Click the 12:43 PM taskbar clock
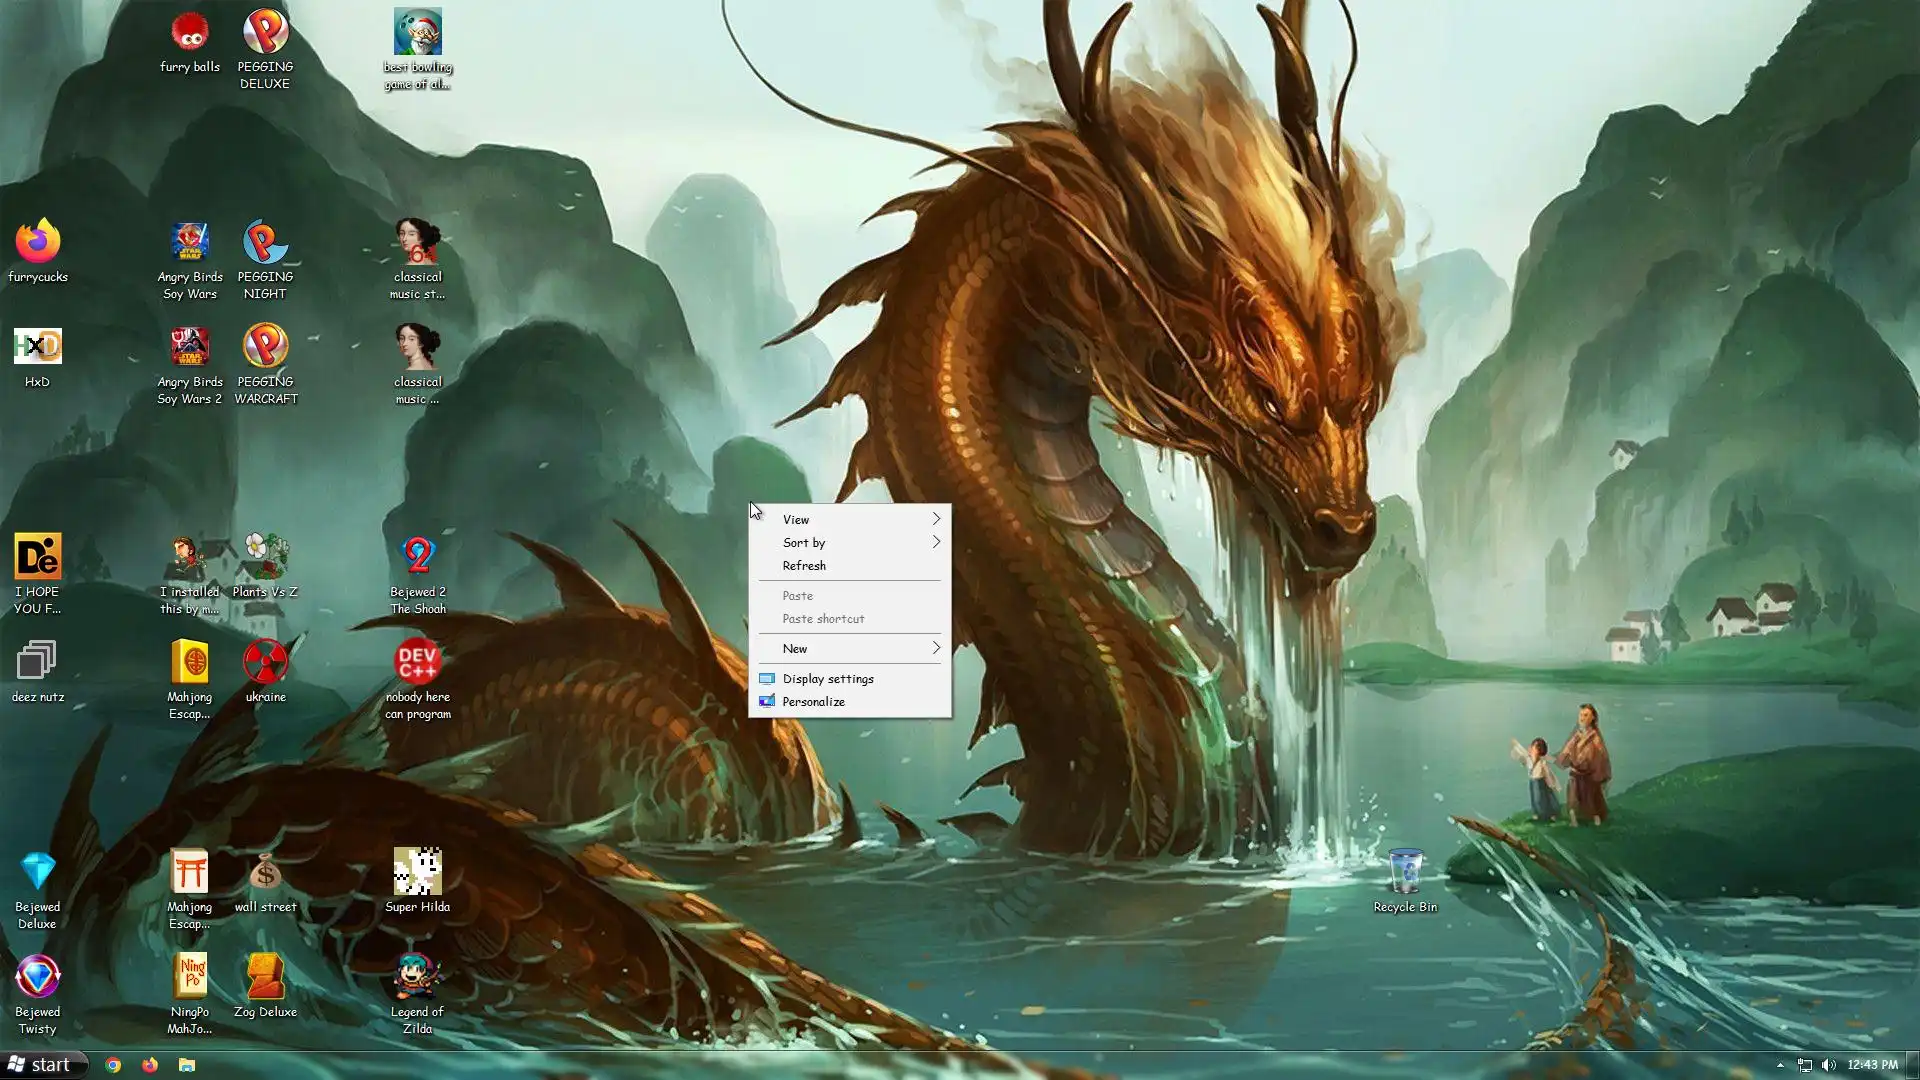 tap(1872, 1065)
